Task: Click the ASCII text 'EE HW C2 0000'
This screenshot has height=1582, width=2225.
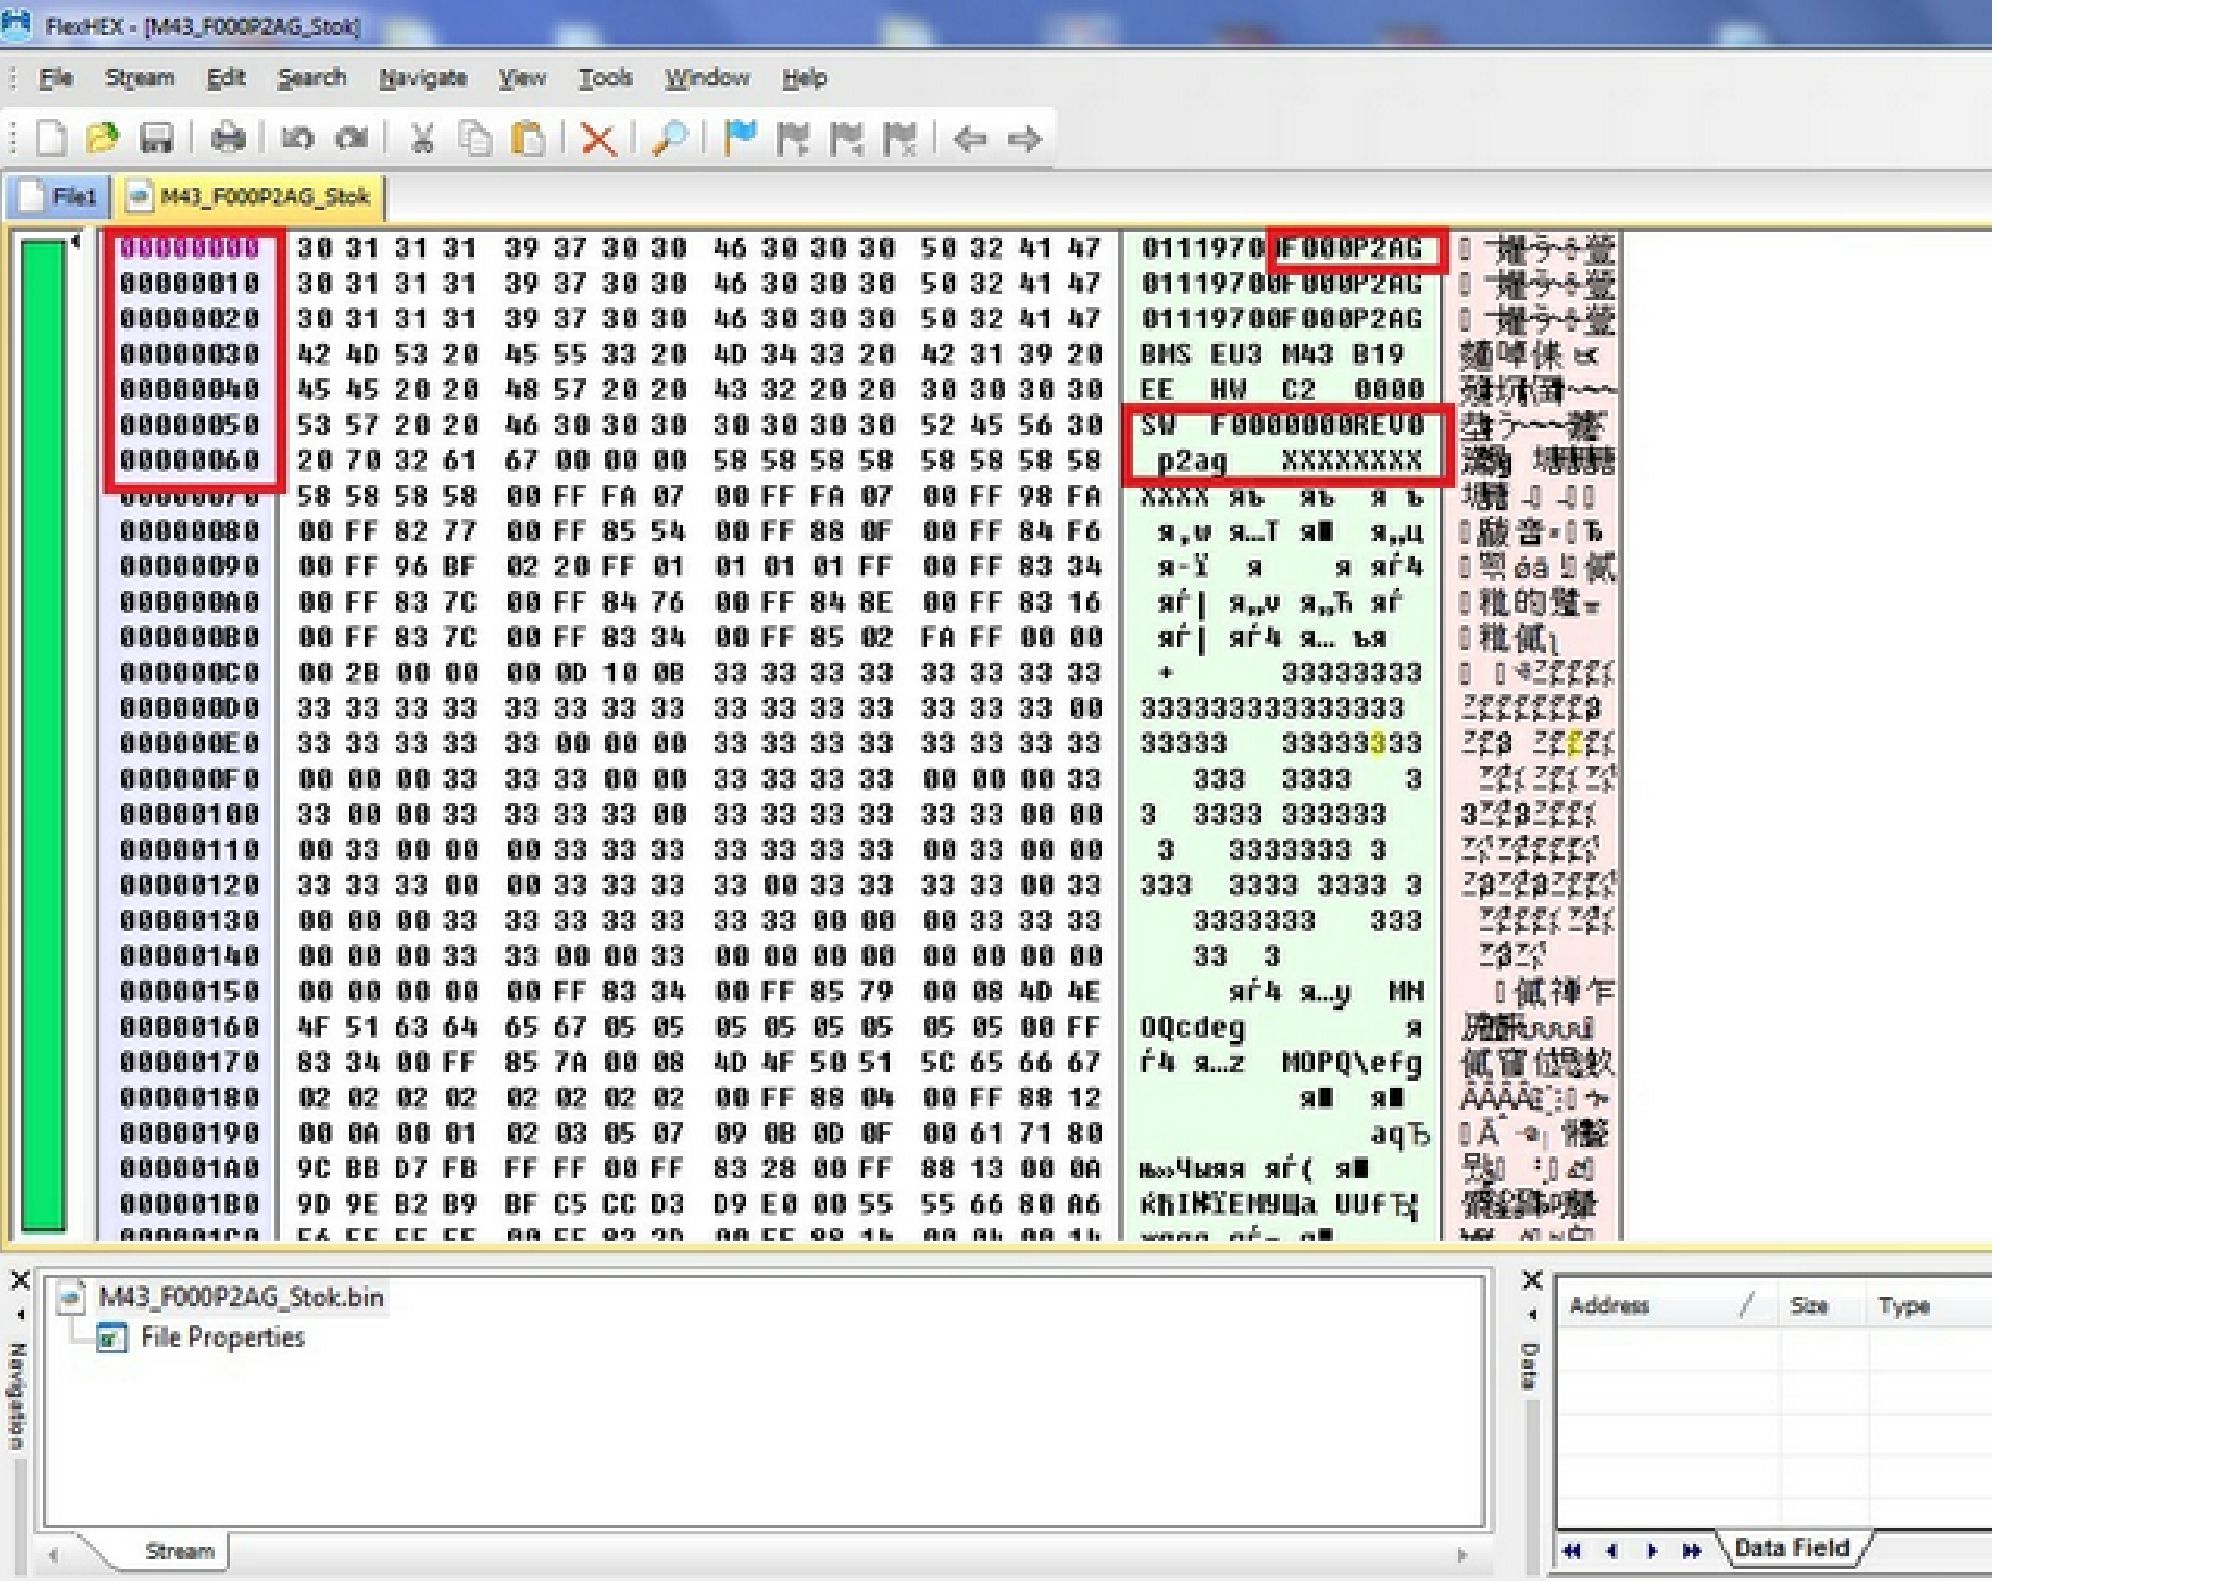Action: [1282, 389]
